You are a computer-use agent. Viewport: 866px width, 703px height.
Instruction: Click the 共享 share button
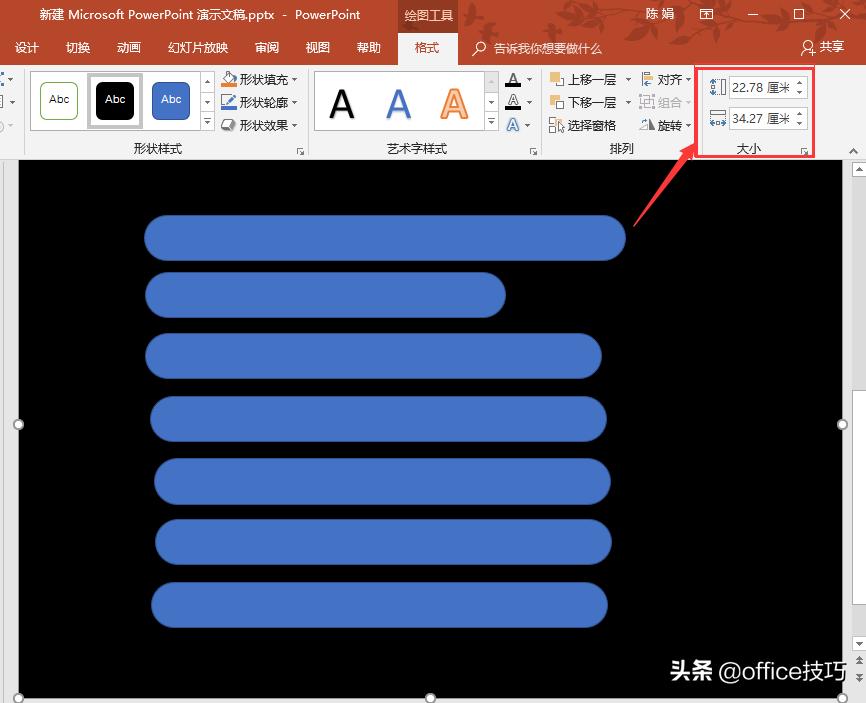pos(823,48)
